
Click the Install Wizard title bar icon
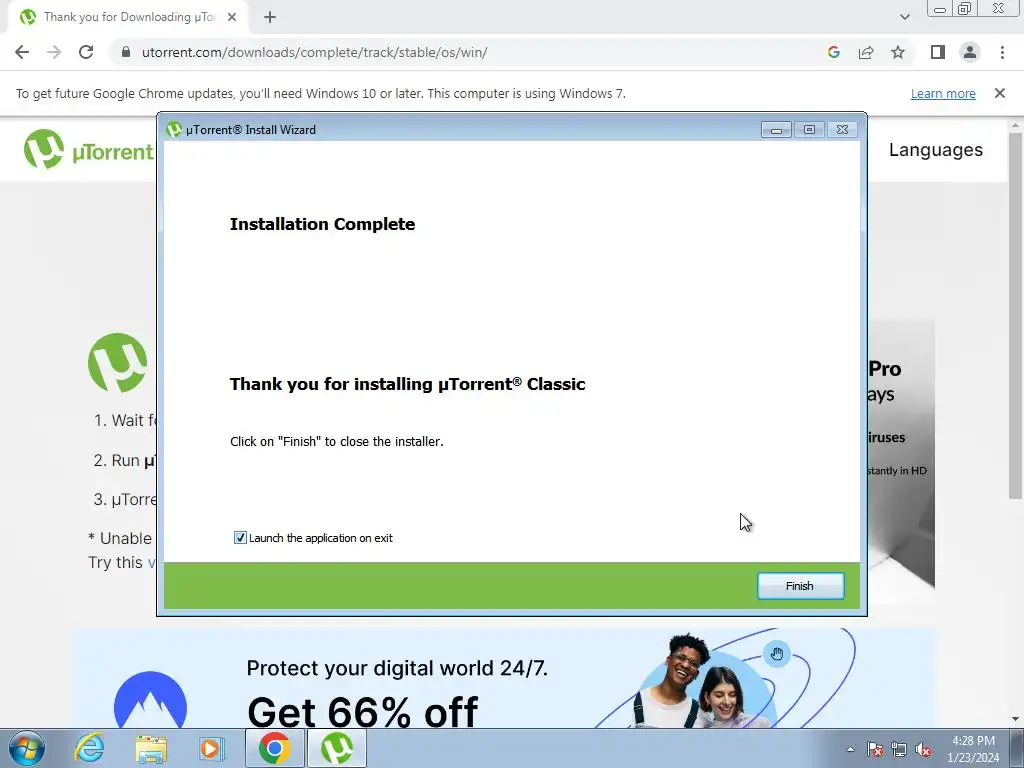pyautogui.click(x=174, y=129)
